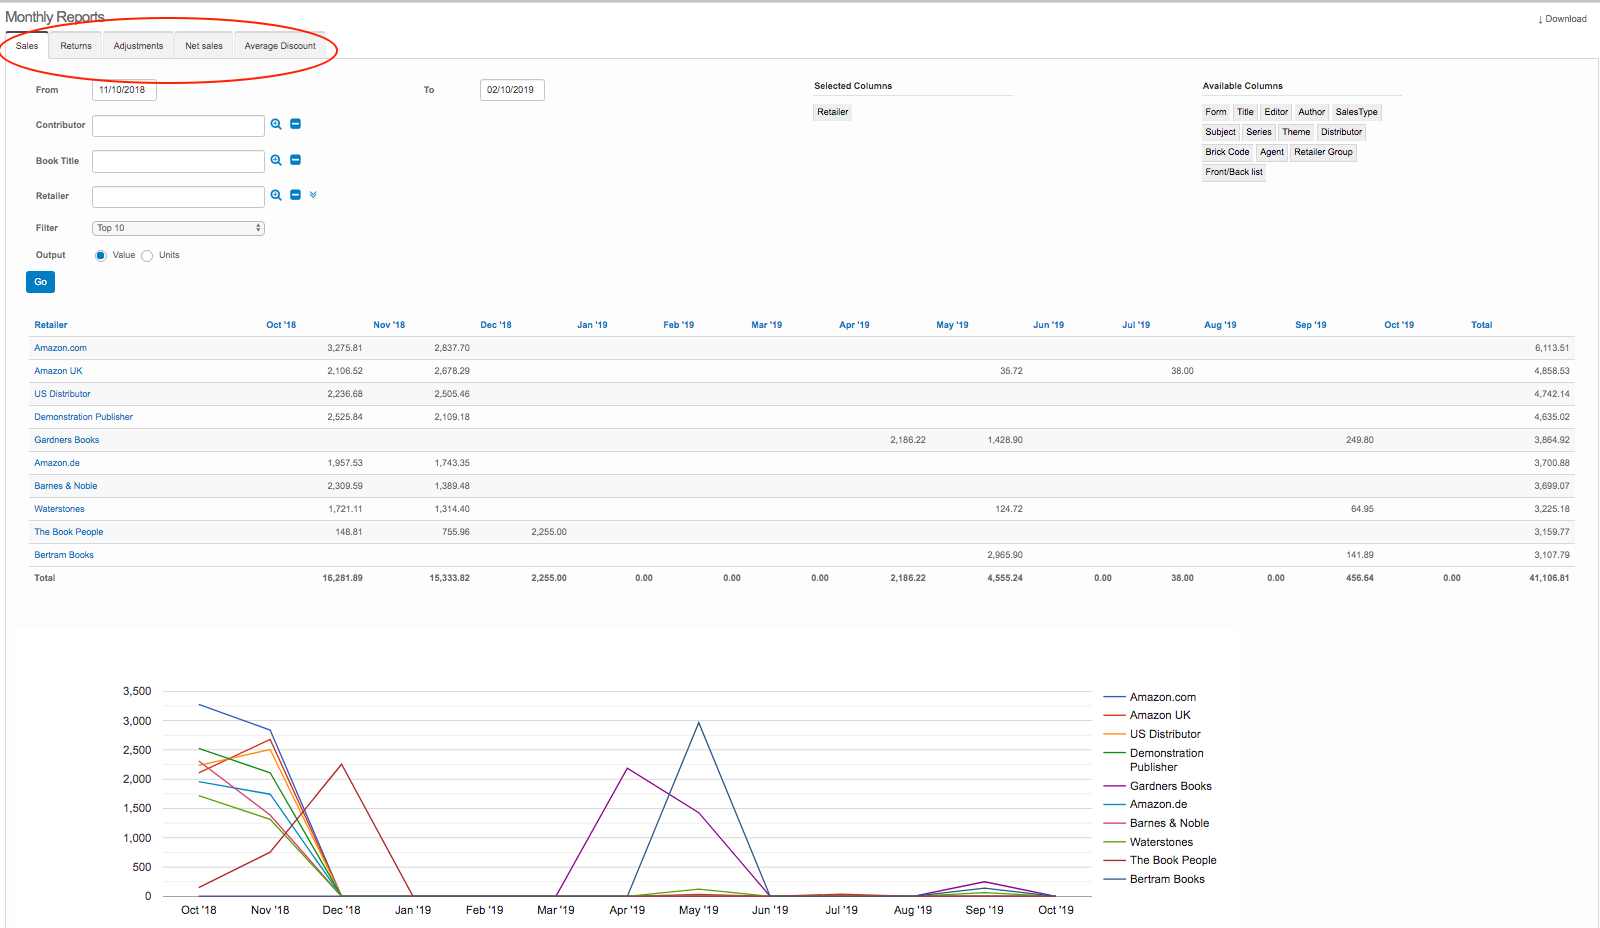
Task: Expand the Retailer double-chevron options
Action: click(313, 195)
